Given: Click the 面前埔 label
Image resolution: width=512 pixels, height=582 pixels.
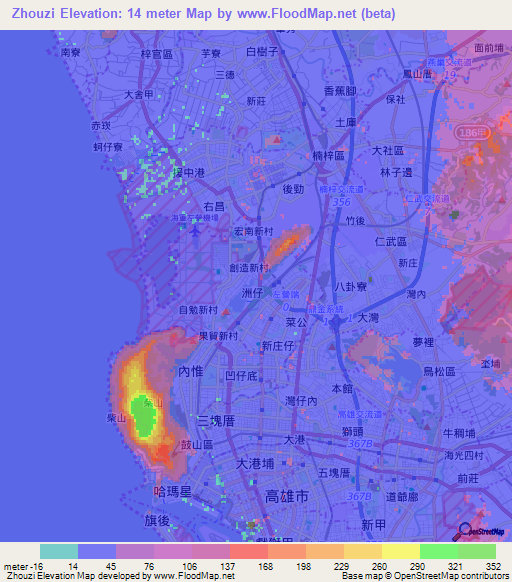Looking at the screenshot, I should tap(489, 48).
